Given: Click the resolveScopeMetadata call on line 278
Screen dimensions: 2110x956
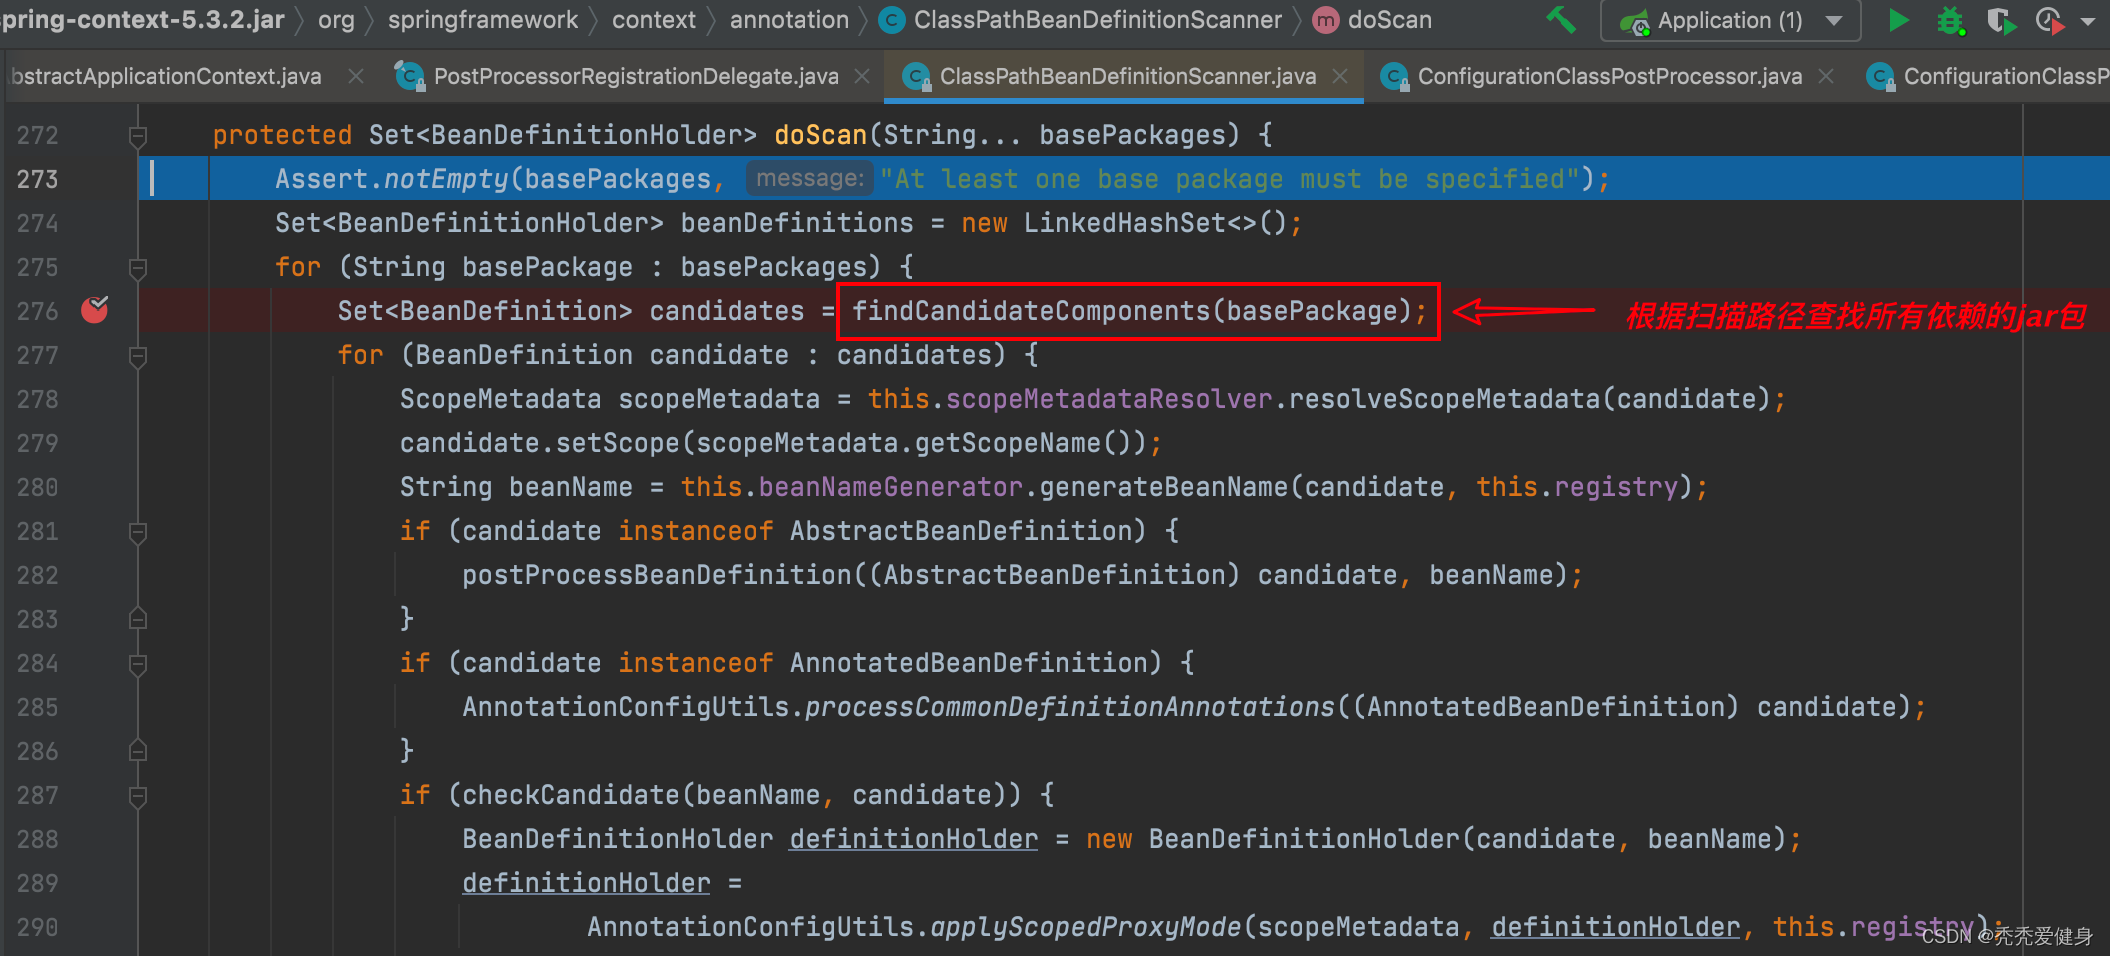Looking at the screenshot, I should click(x=1444, y=399).
